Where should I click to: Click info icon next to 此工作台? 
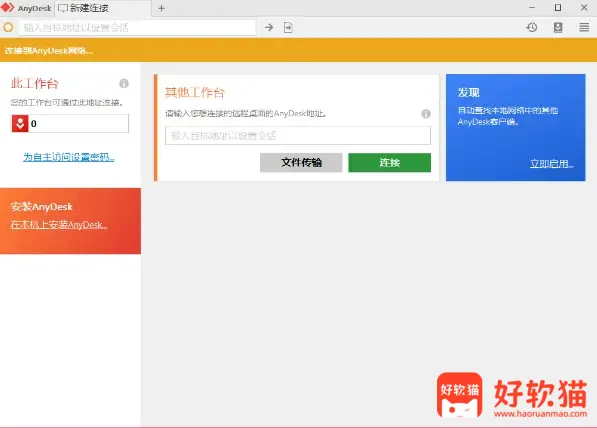[x=124, y=83]
